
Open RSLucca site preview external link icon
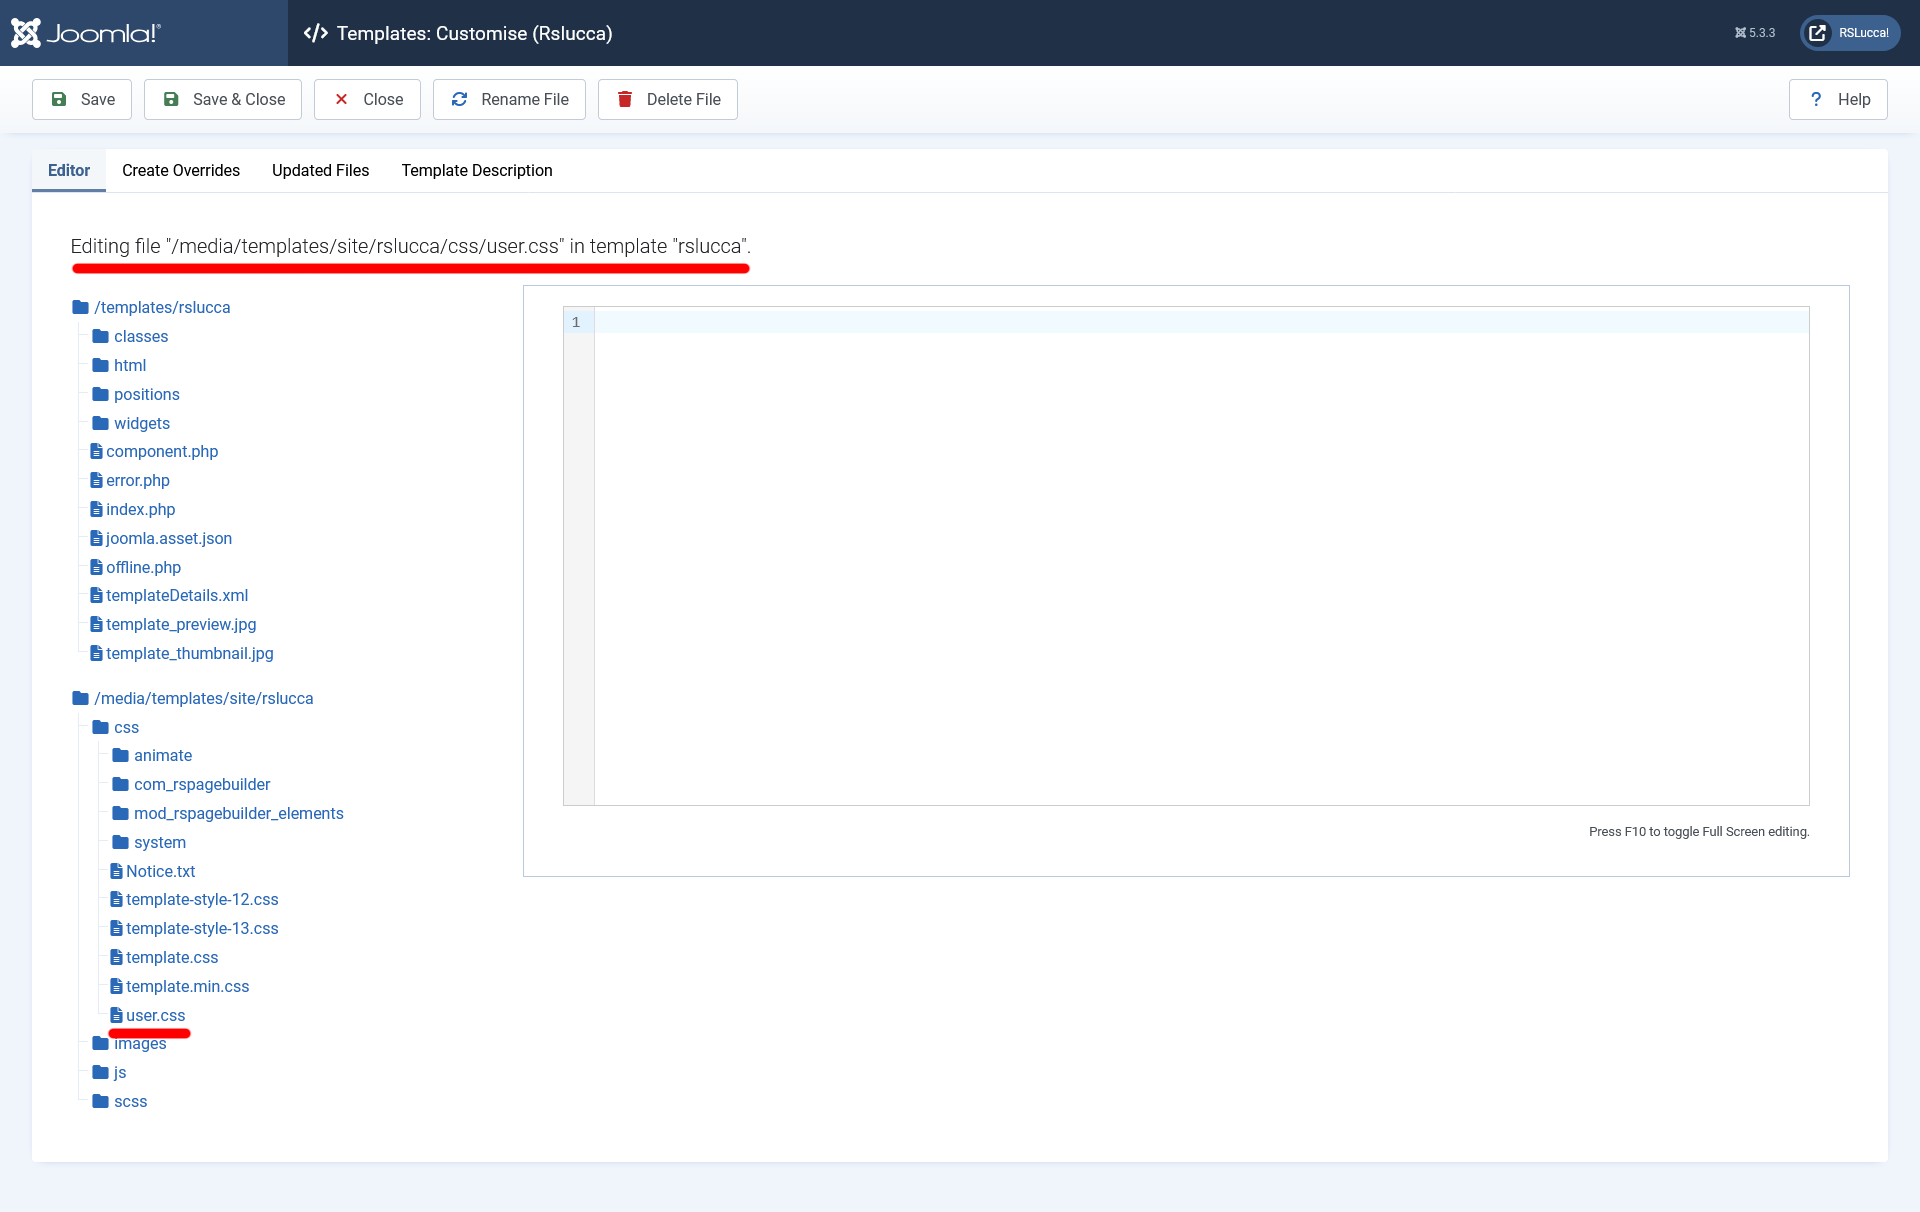(x=1818, y=33)
